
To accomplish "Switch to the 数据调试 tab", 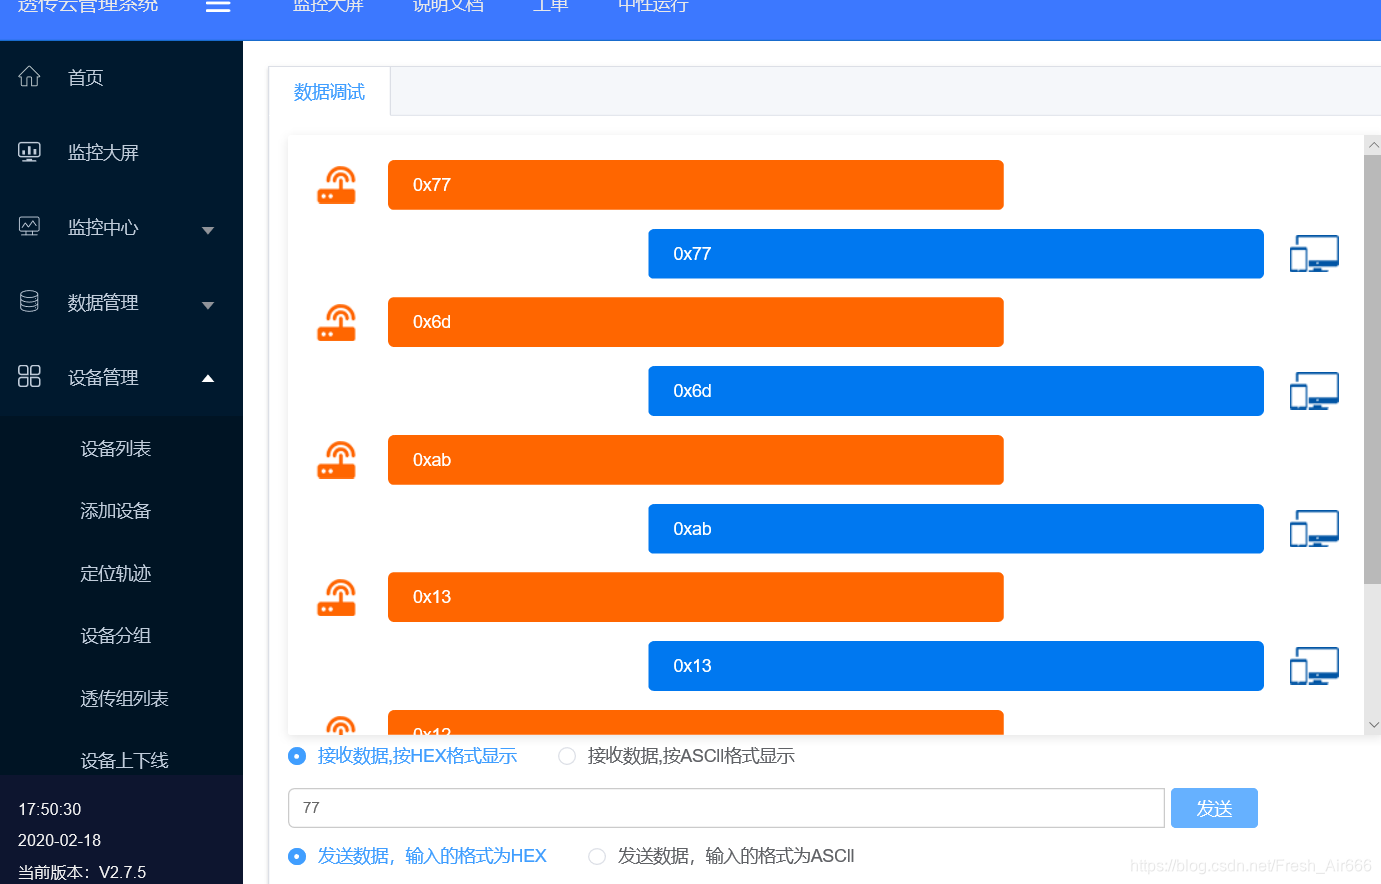I will (329, 92).
